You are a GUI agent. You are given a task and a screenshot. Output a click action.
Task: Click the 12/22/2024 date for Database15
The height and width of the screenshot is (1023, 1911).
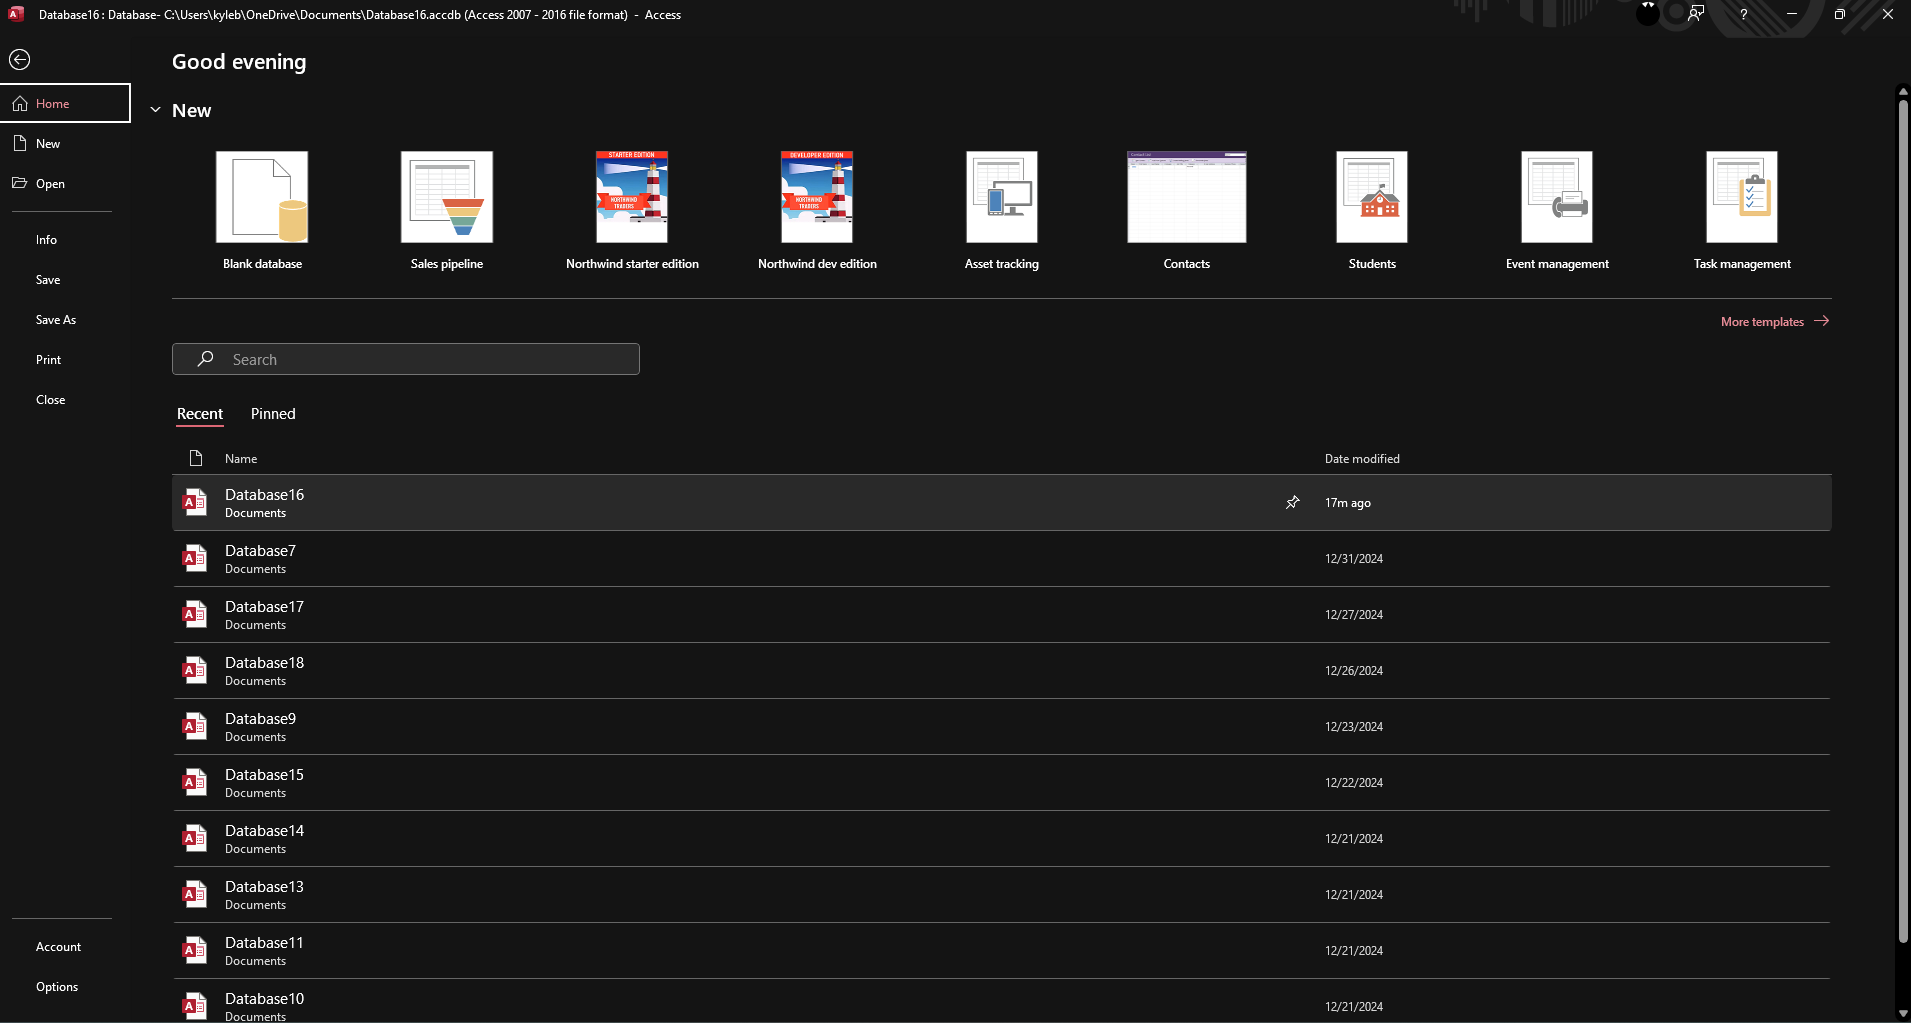pyautogui.click(x=1354, y=783)
